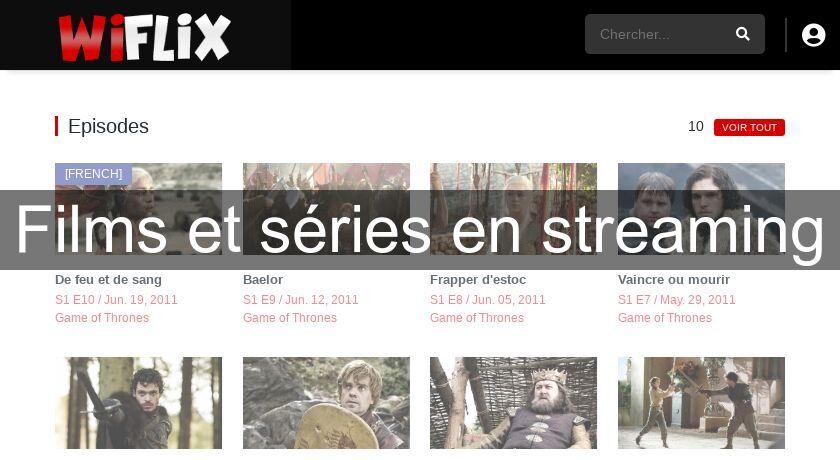Click the VOIR TOUT button
Screen dimensions: 840x460
[749, 127]
